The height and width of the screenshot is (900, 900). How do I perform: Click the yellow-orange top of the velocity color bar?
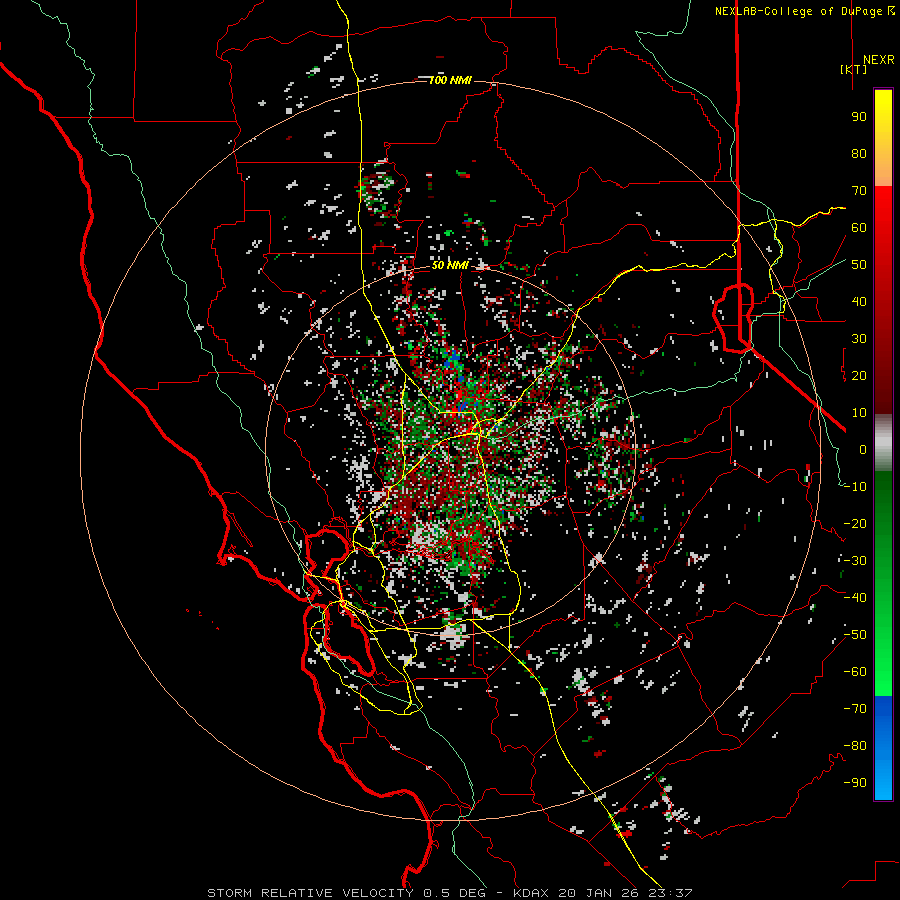(883, 138)
